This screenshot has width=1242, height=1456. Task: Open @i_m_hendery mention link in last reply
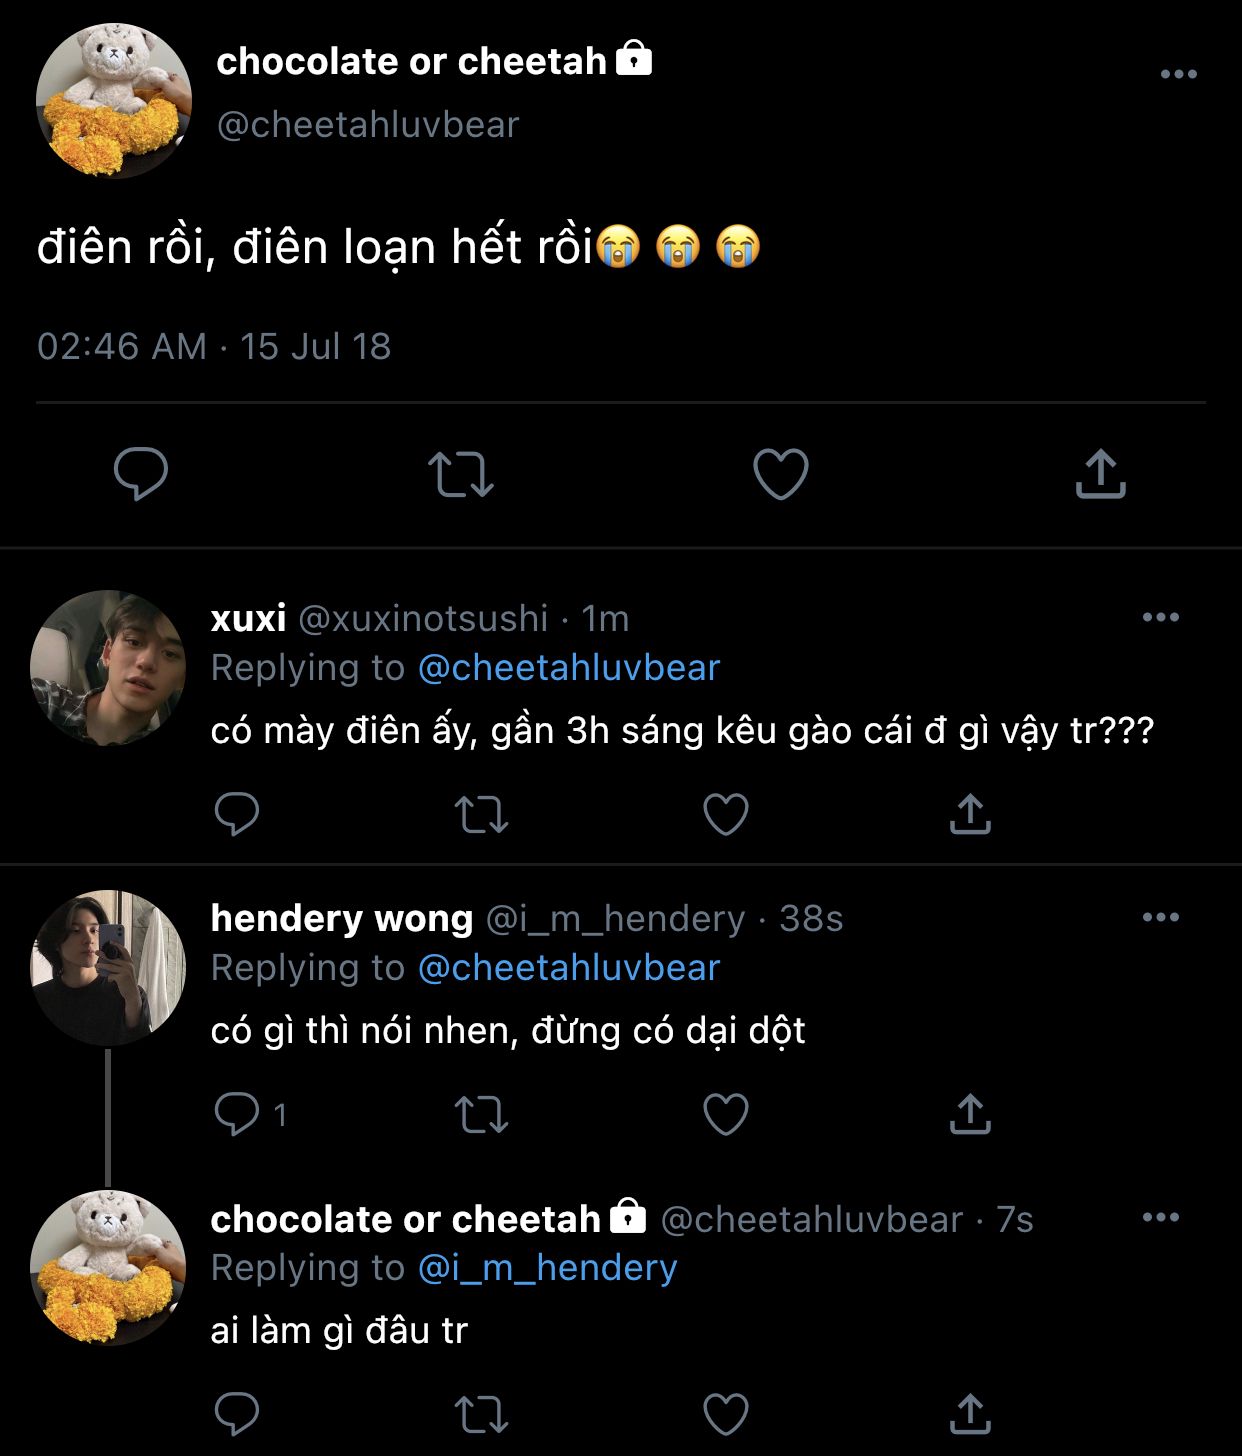[547, 1268]
